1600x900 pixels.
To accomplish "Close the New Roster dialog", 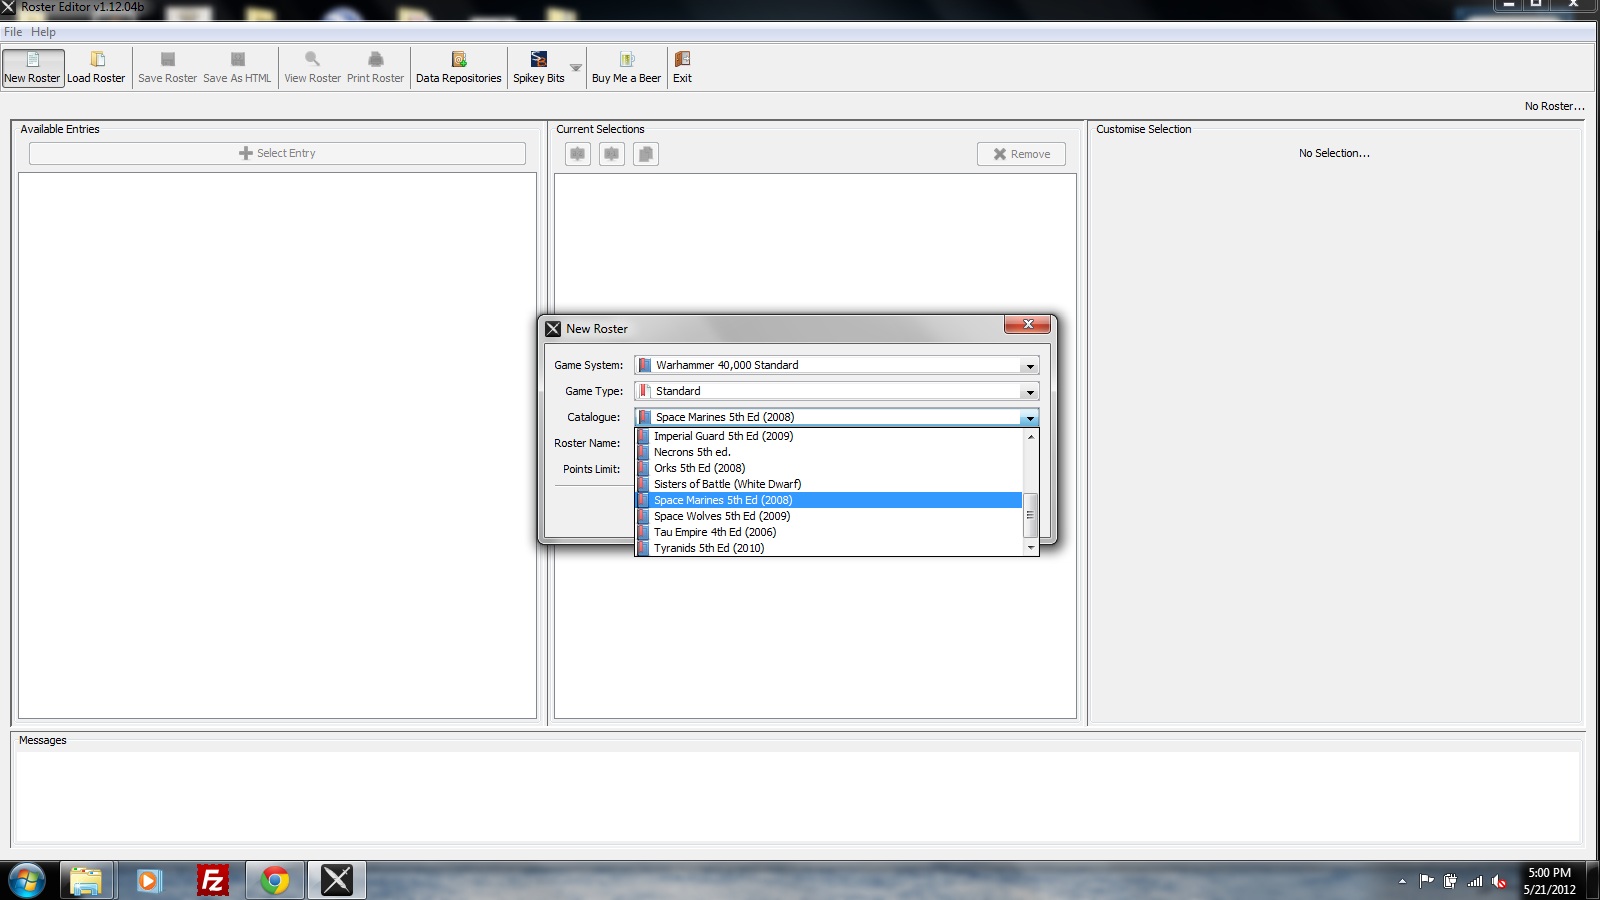I will (1028, 324).
